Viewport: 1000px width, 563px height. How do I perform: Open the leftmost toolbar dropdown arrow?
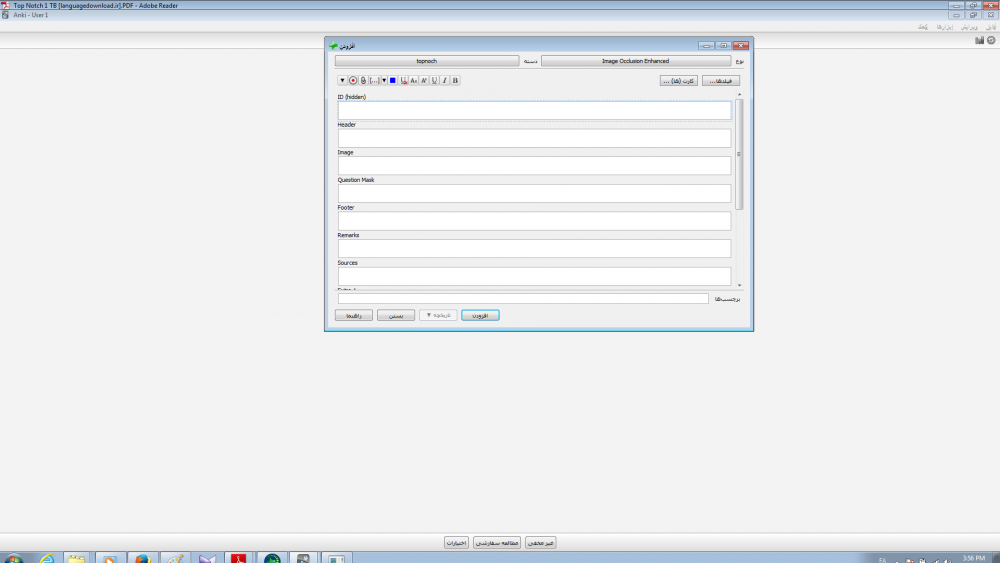(342, 80)
